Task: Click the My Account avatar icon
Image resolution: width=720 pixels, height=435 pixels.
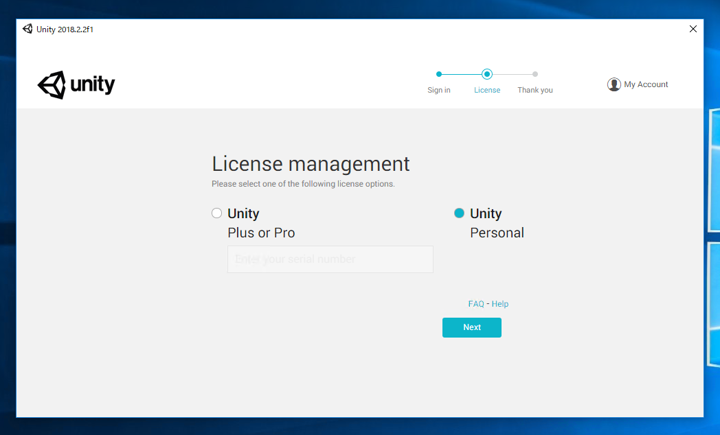Action: point(613,85)
